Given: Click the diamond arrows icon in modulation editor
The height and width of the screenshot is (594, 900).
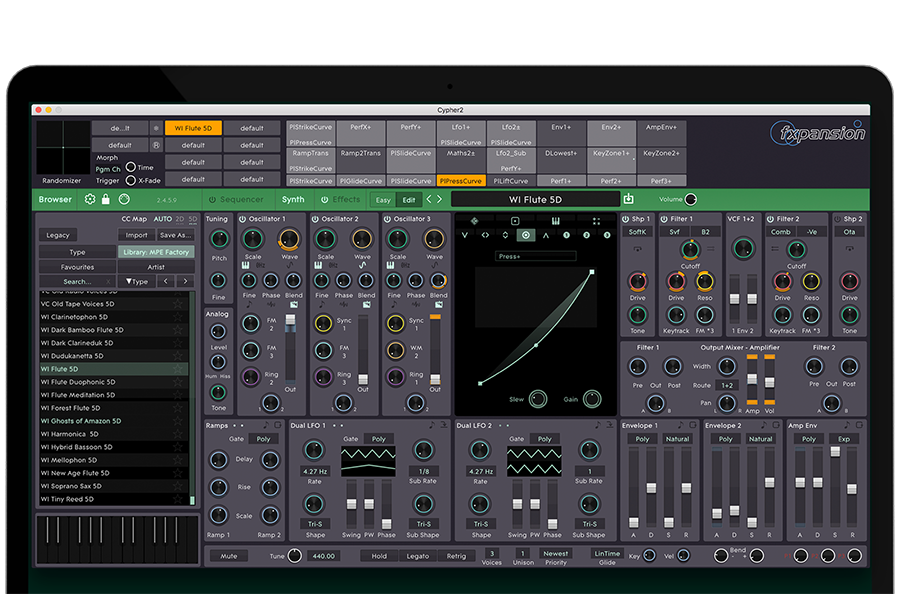Looking at the screenshot, I should point(474,221).
